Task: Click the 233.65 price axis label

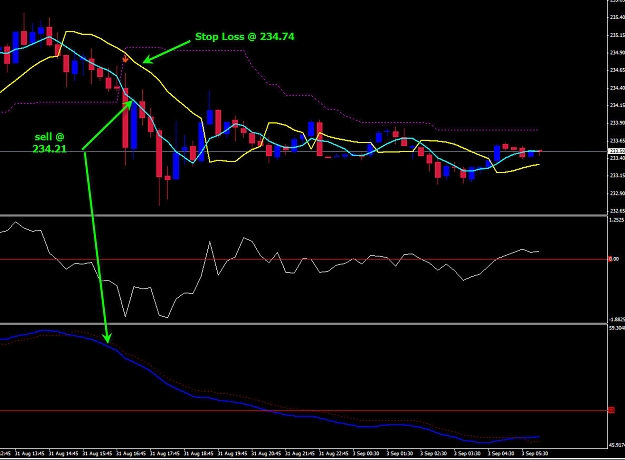Action: 617,140
